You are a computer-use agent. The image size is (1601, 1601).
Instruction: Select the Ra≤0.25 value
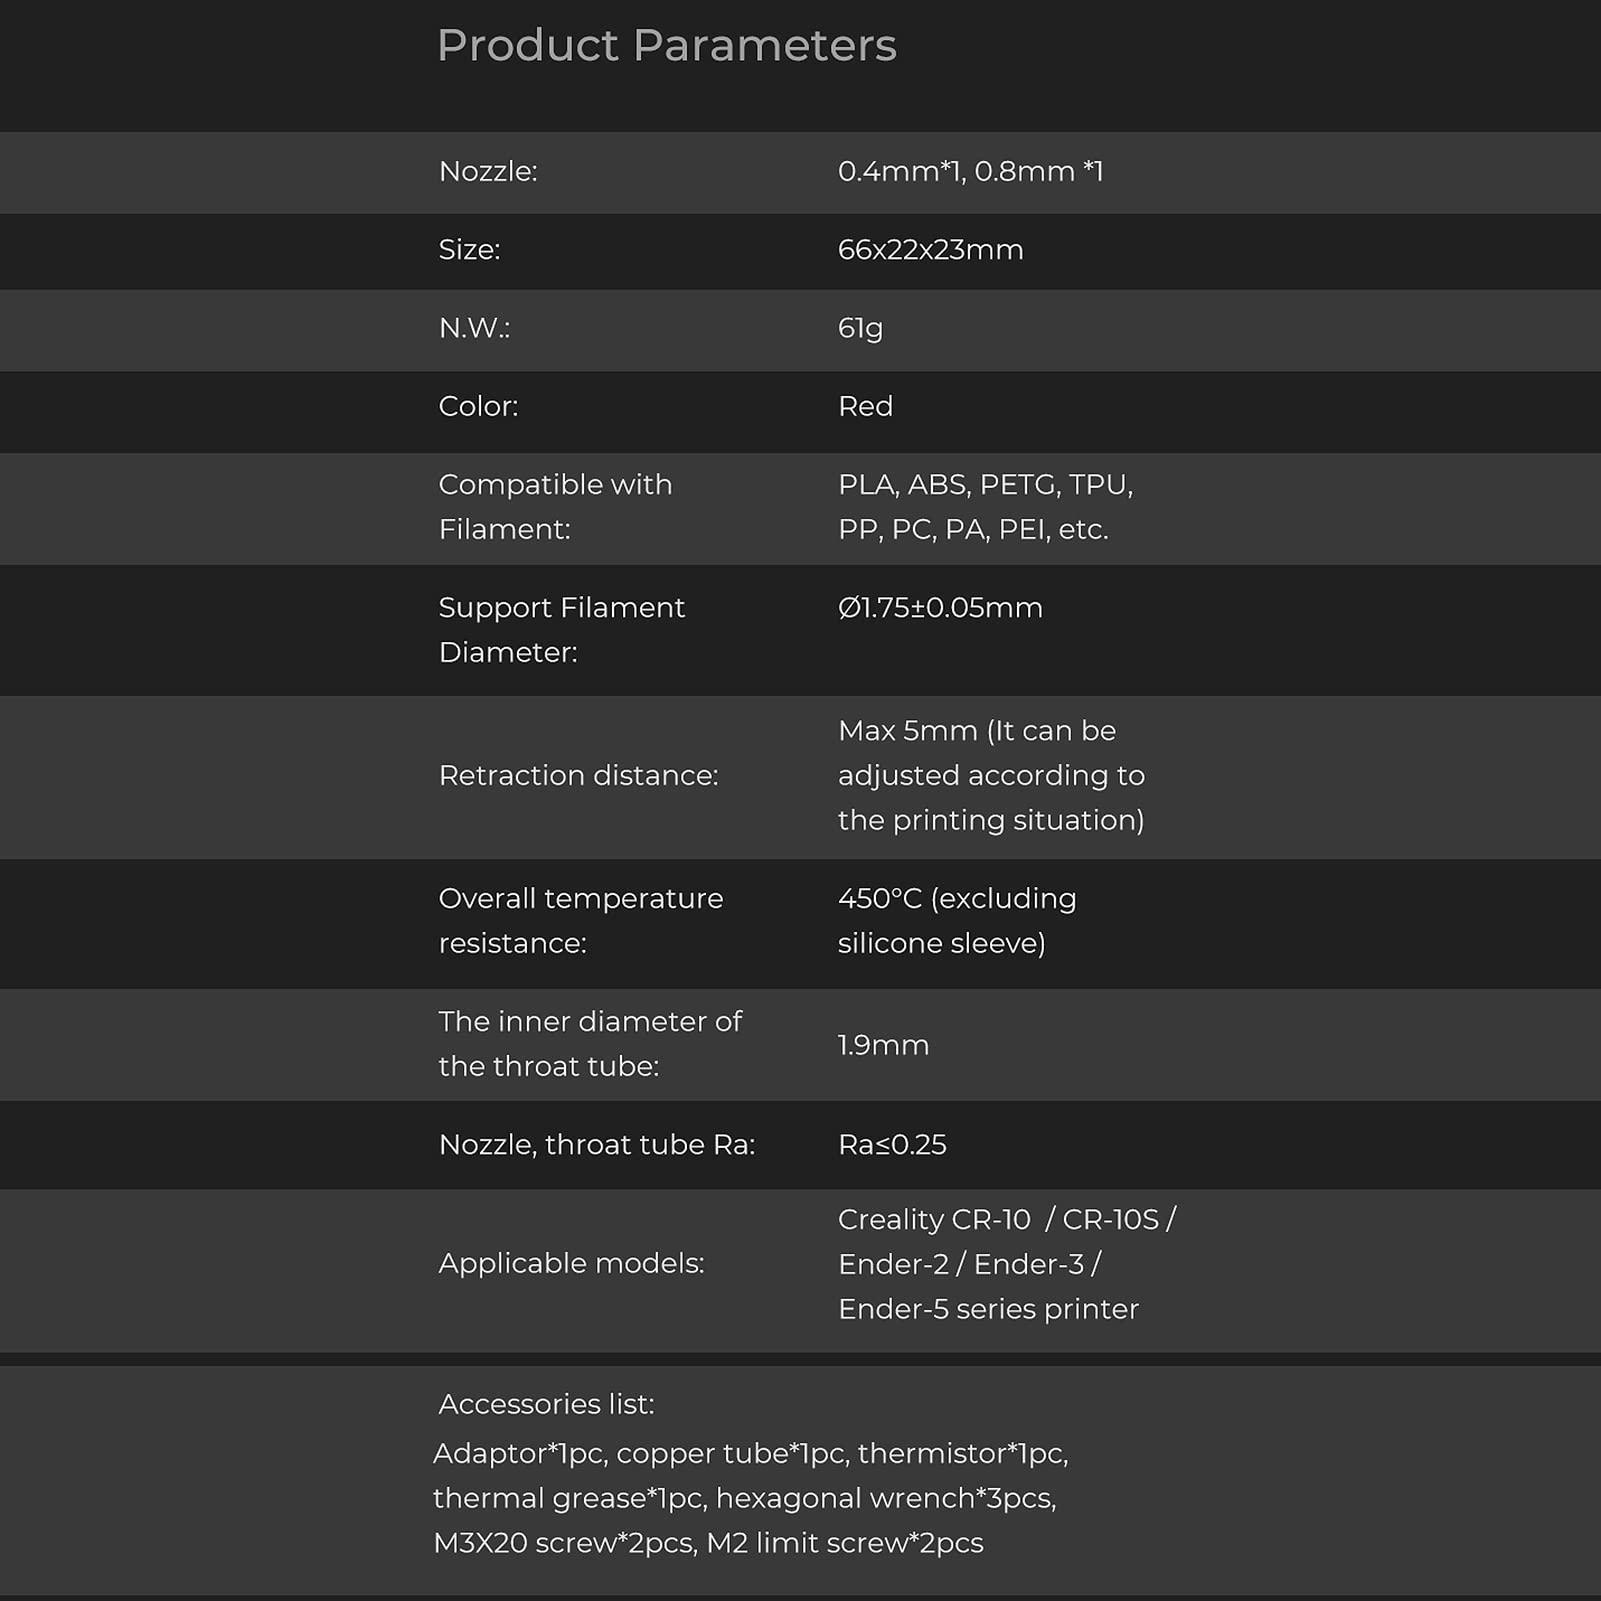[892, 1145]
